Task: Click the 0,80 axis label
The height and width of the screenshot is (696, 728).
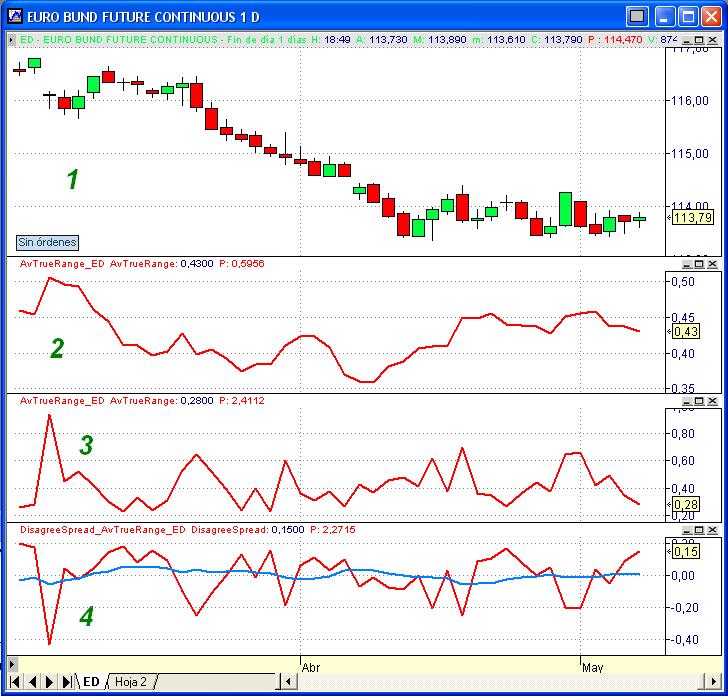Action: pyautogui.click(x=683, y=434)
